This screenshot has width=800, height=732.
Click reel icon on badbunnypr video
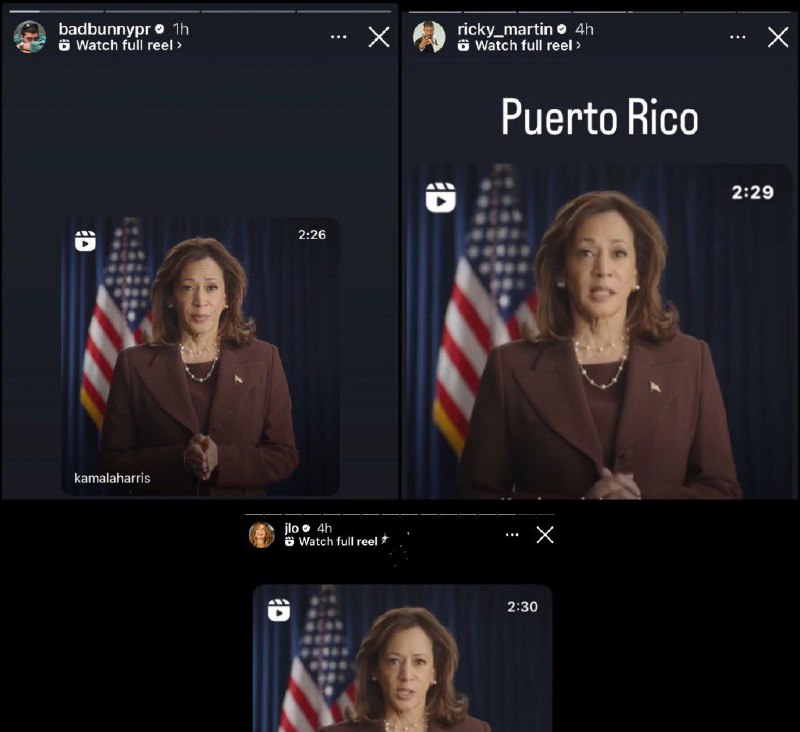(85, 241)
